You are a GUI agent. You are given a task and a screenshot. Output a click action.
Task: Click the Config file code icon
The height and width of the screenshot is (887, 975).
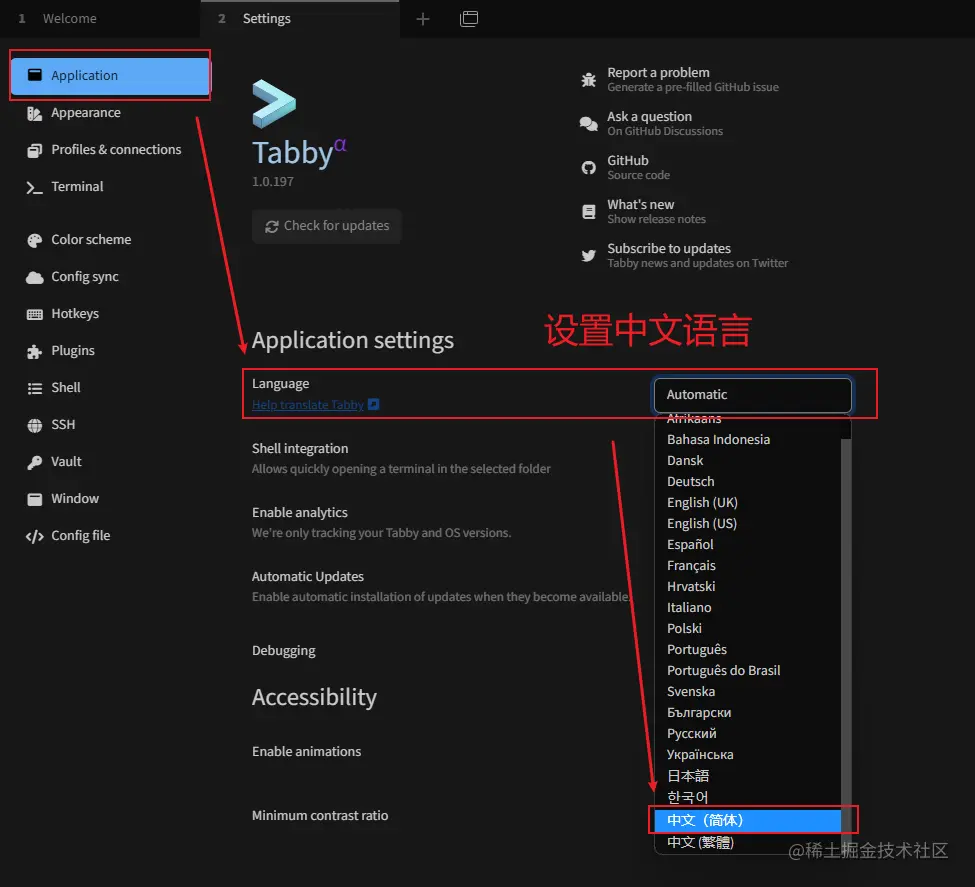click(x=35, y=536)
